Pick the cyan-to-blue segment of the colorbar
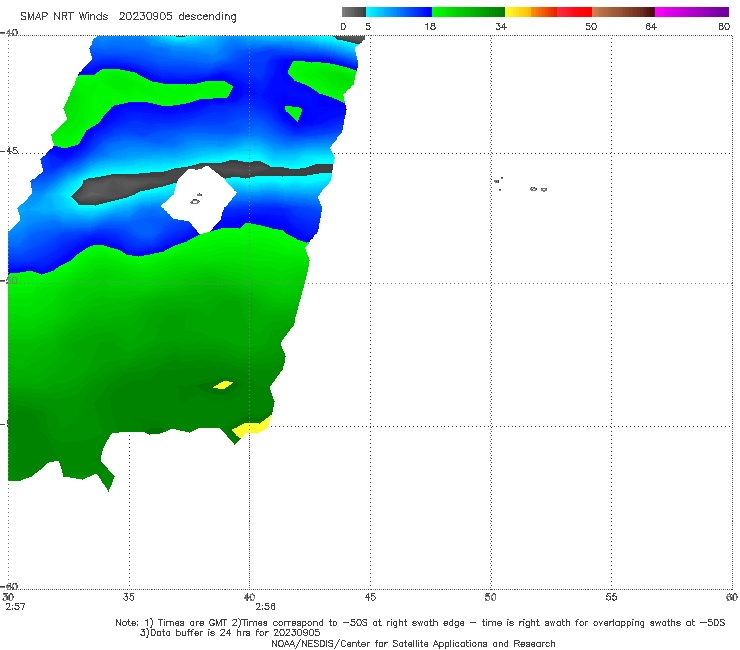 point(399,12)
